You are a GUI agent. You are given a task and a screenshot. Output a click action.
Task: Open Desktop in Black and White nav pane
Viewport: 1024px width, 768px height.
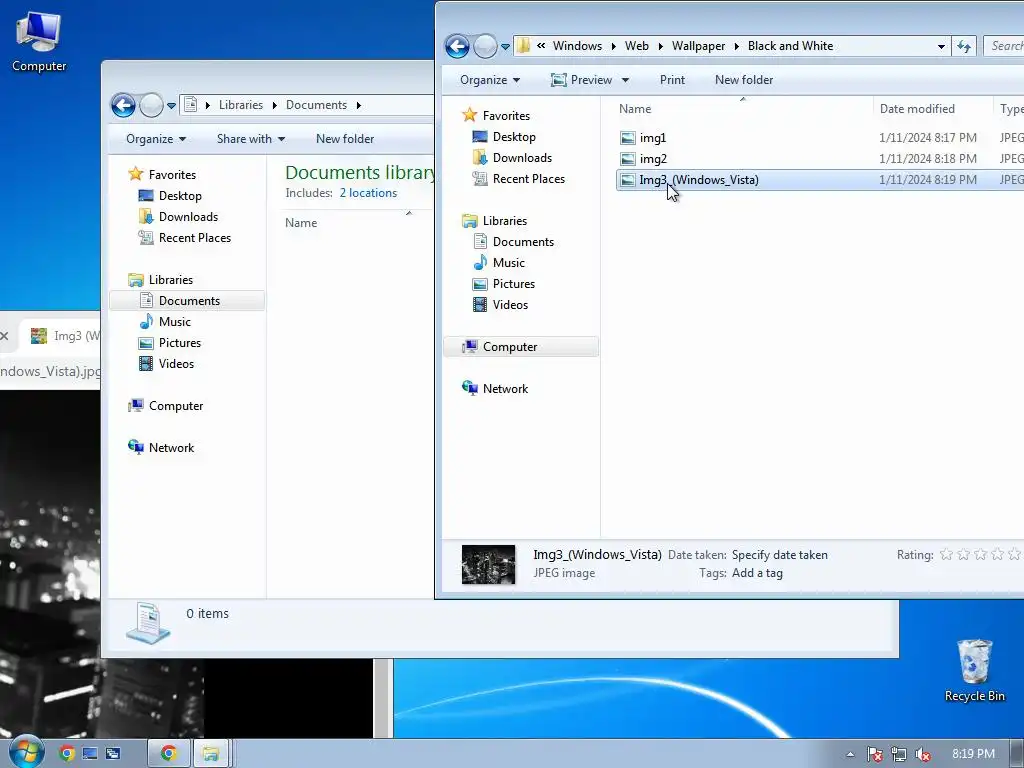tap(514, 136)
